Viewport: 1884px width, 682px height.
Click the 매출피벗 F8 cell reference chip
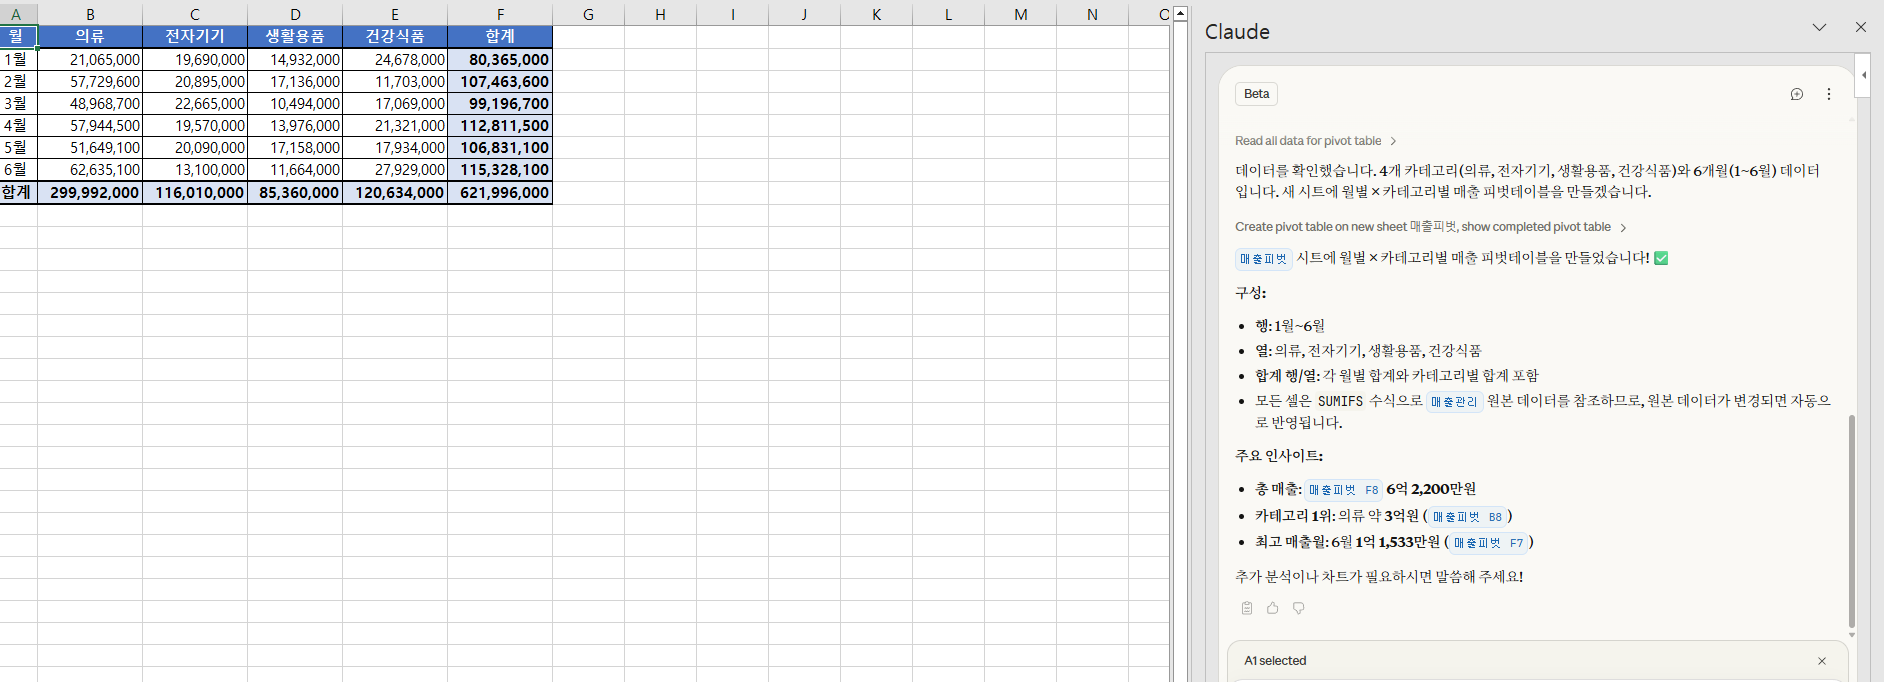coord(1343,490)
